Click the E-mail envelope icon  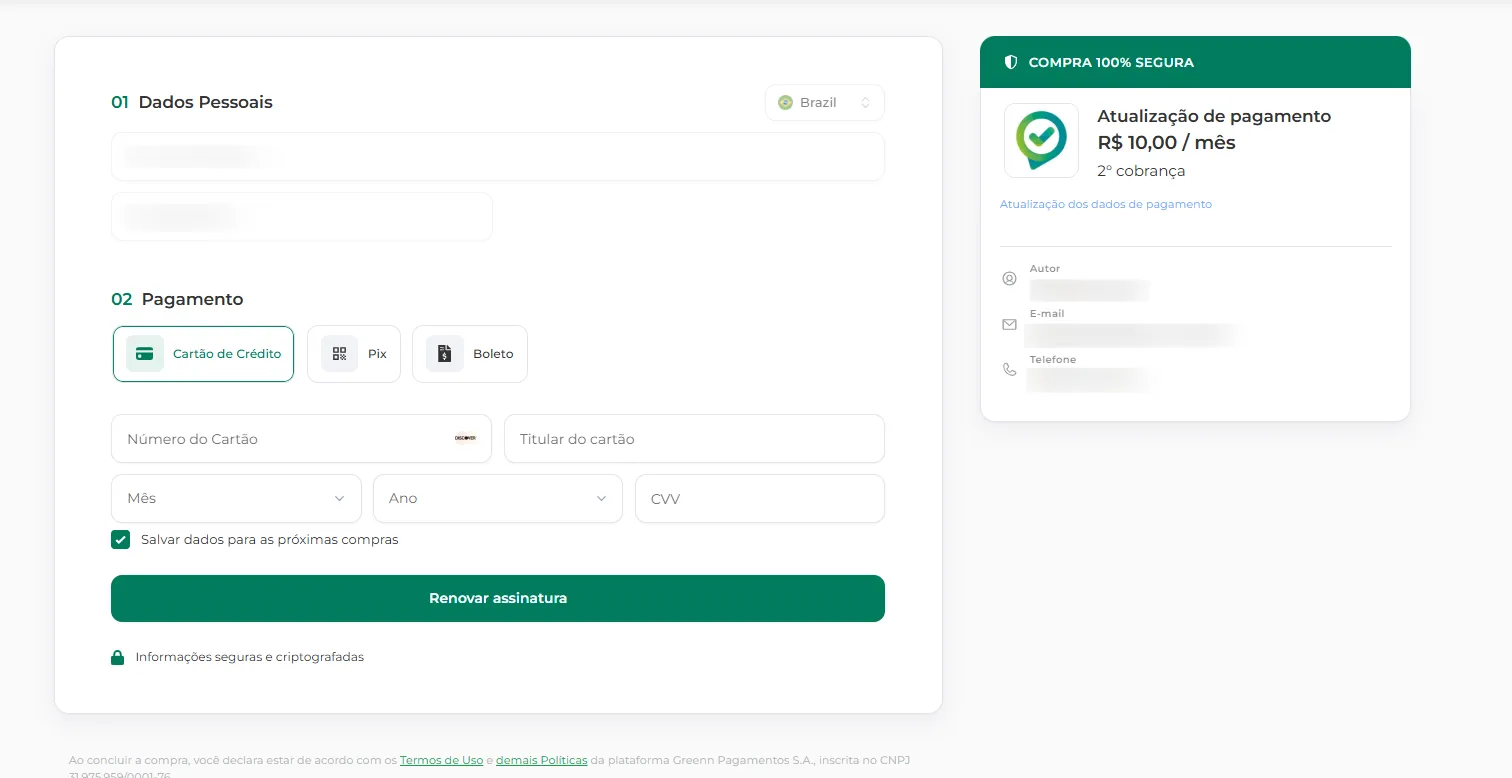click(1009, 324)
